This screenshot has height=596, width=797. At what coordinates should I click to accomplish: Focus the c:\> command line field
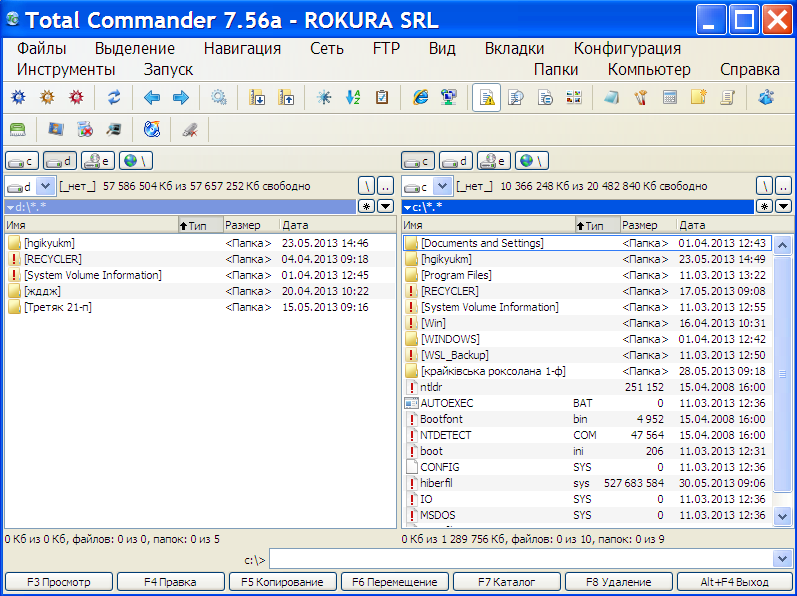coord(522,559)
